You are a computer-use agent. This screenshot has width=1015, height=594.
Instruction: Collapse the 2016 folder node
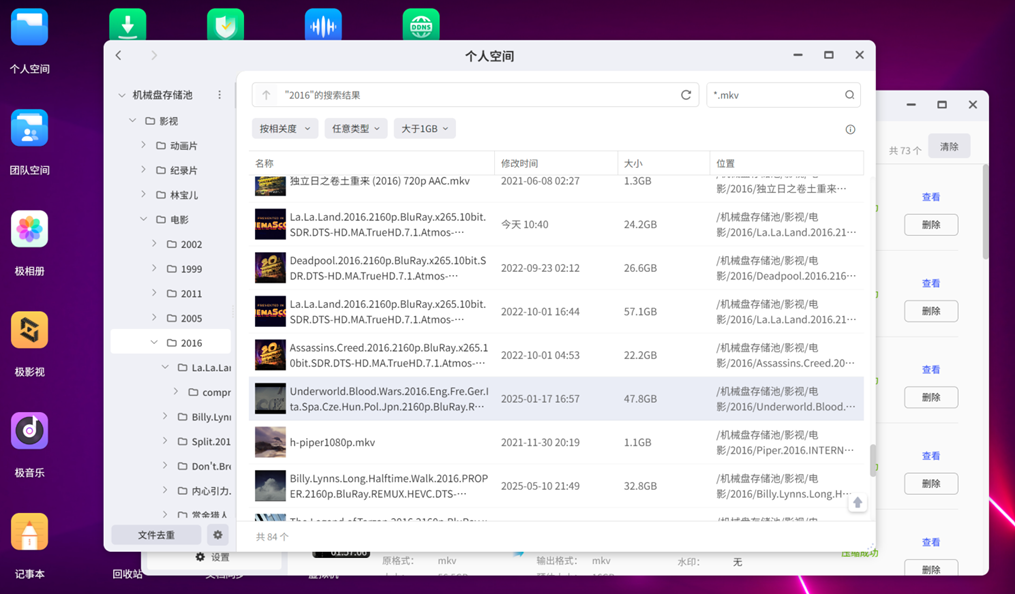tap(154, 342)
